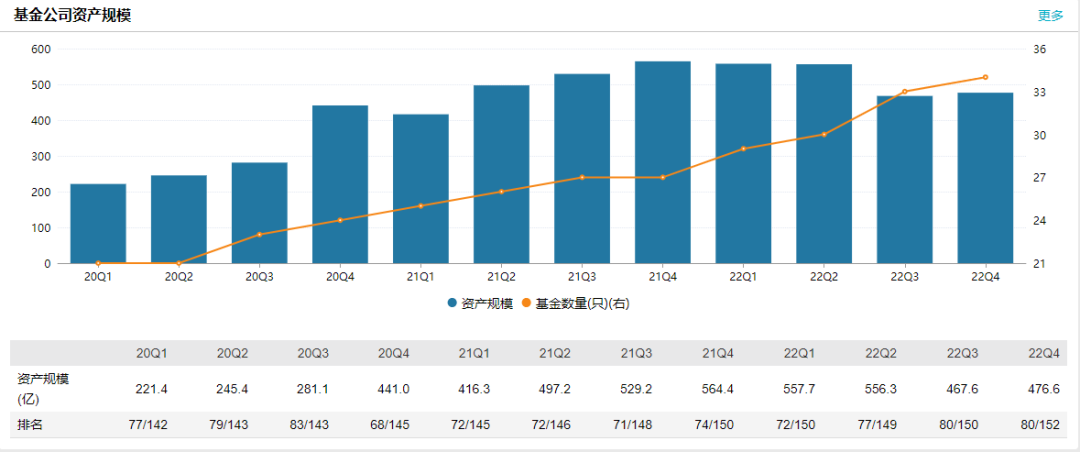Select table cell value 564.4
1080x452 pixels.
[718, 389]
